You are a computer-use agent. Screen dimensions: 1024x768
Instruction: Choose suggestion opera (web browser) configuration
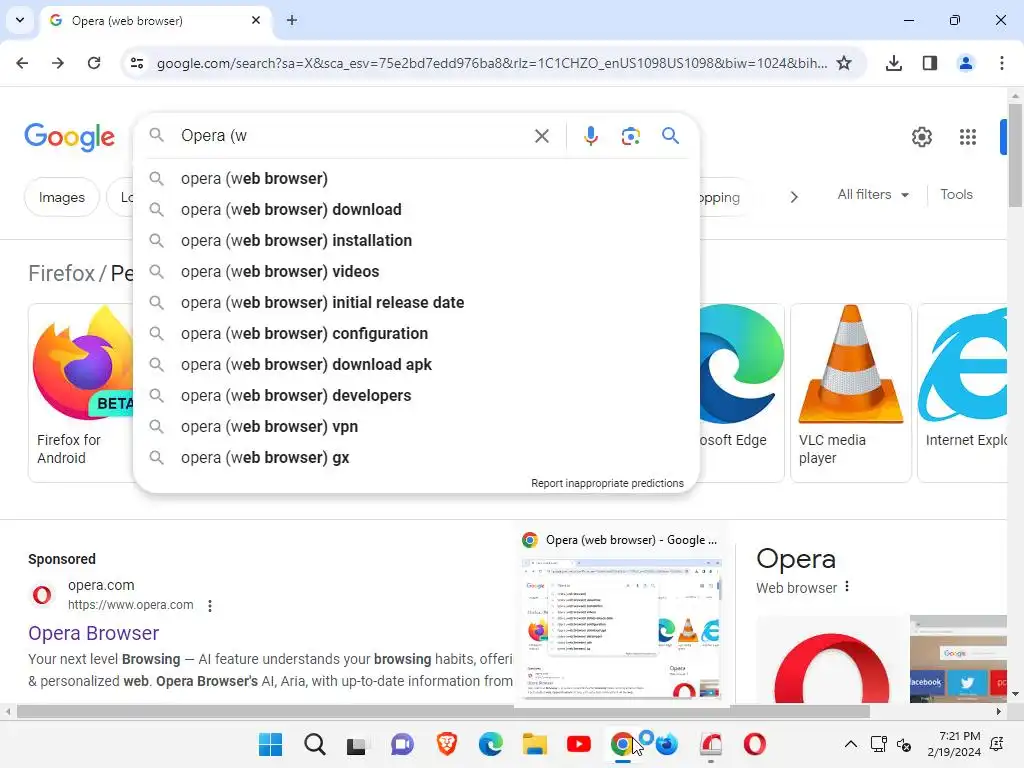(416, 334)
